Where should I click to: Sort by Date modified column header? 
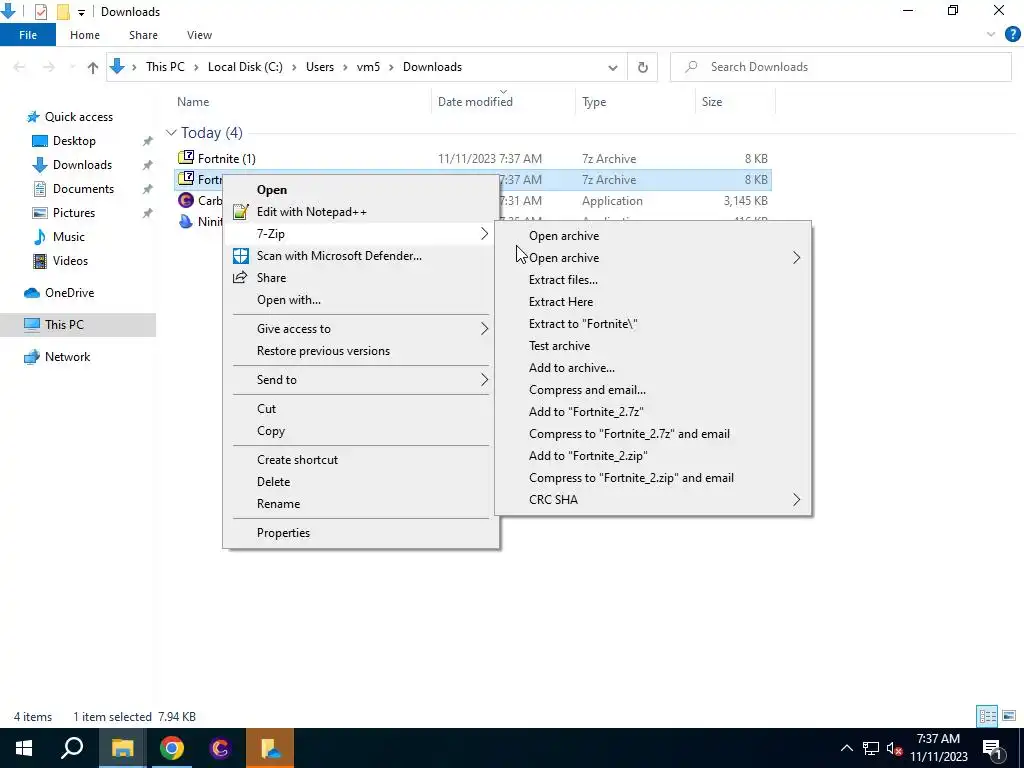[x=475, y=102]
